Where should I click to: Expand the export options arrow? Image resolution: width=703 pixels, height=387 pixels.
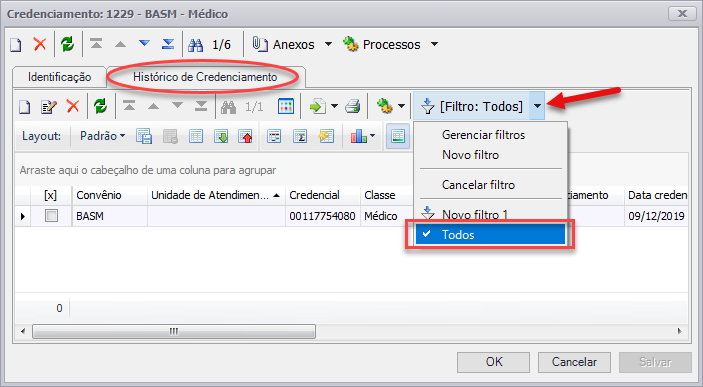pos(334,107)
